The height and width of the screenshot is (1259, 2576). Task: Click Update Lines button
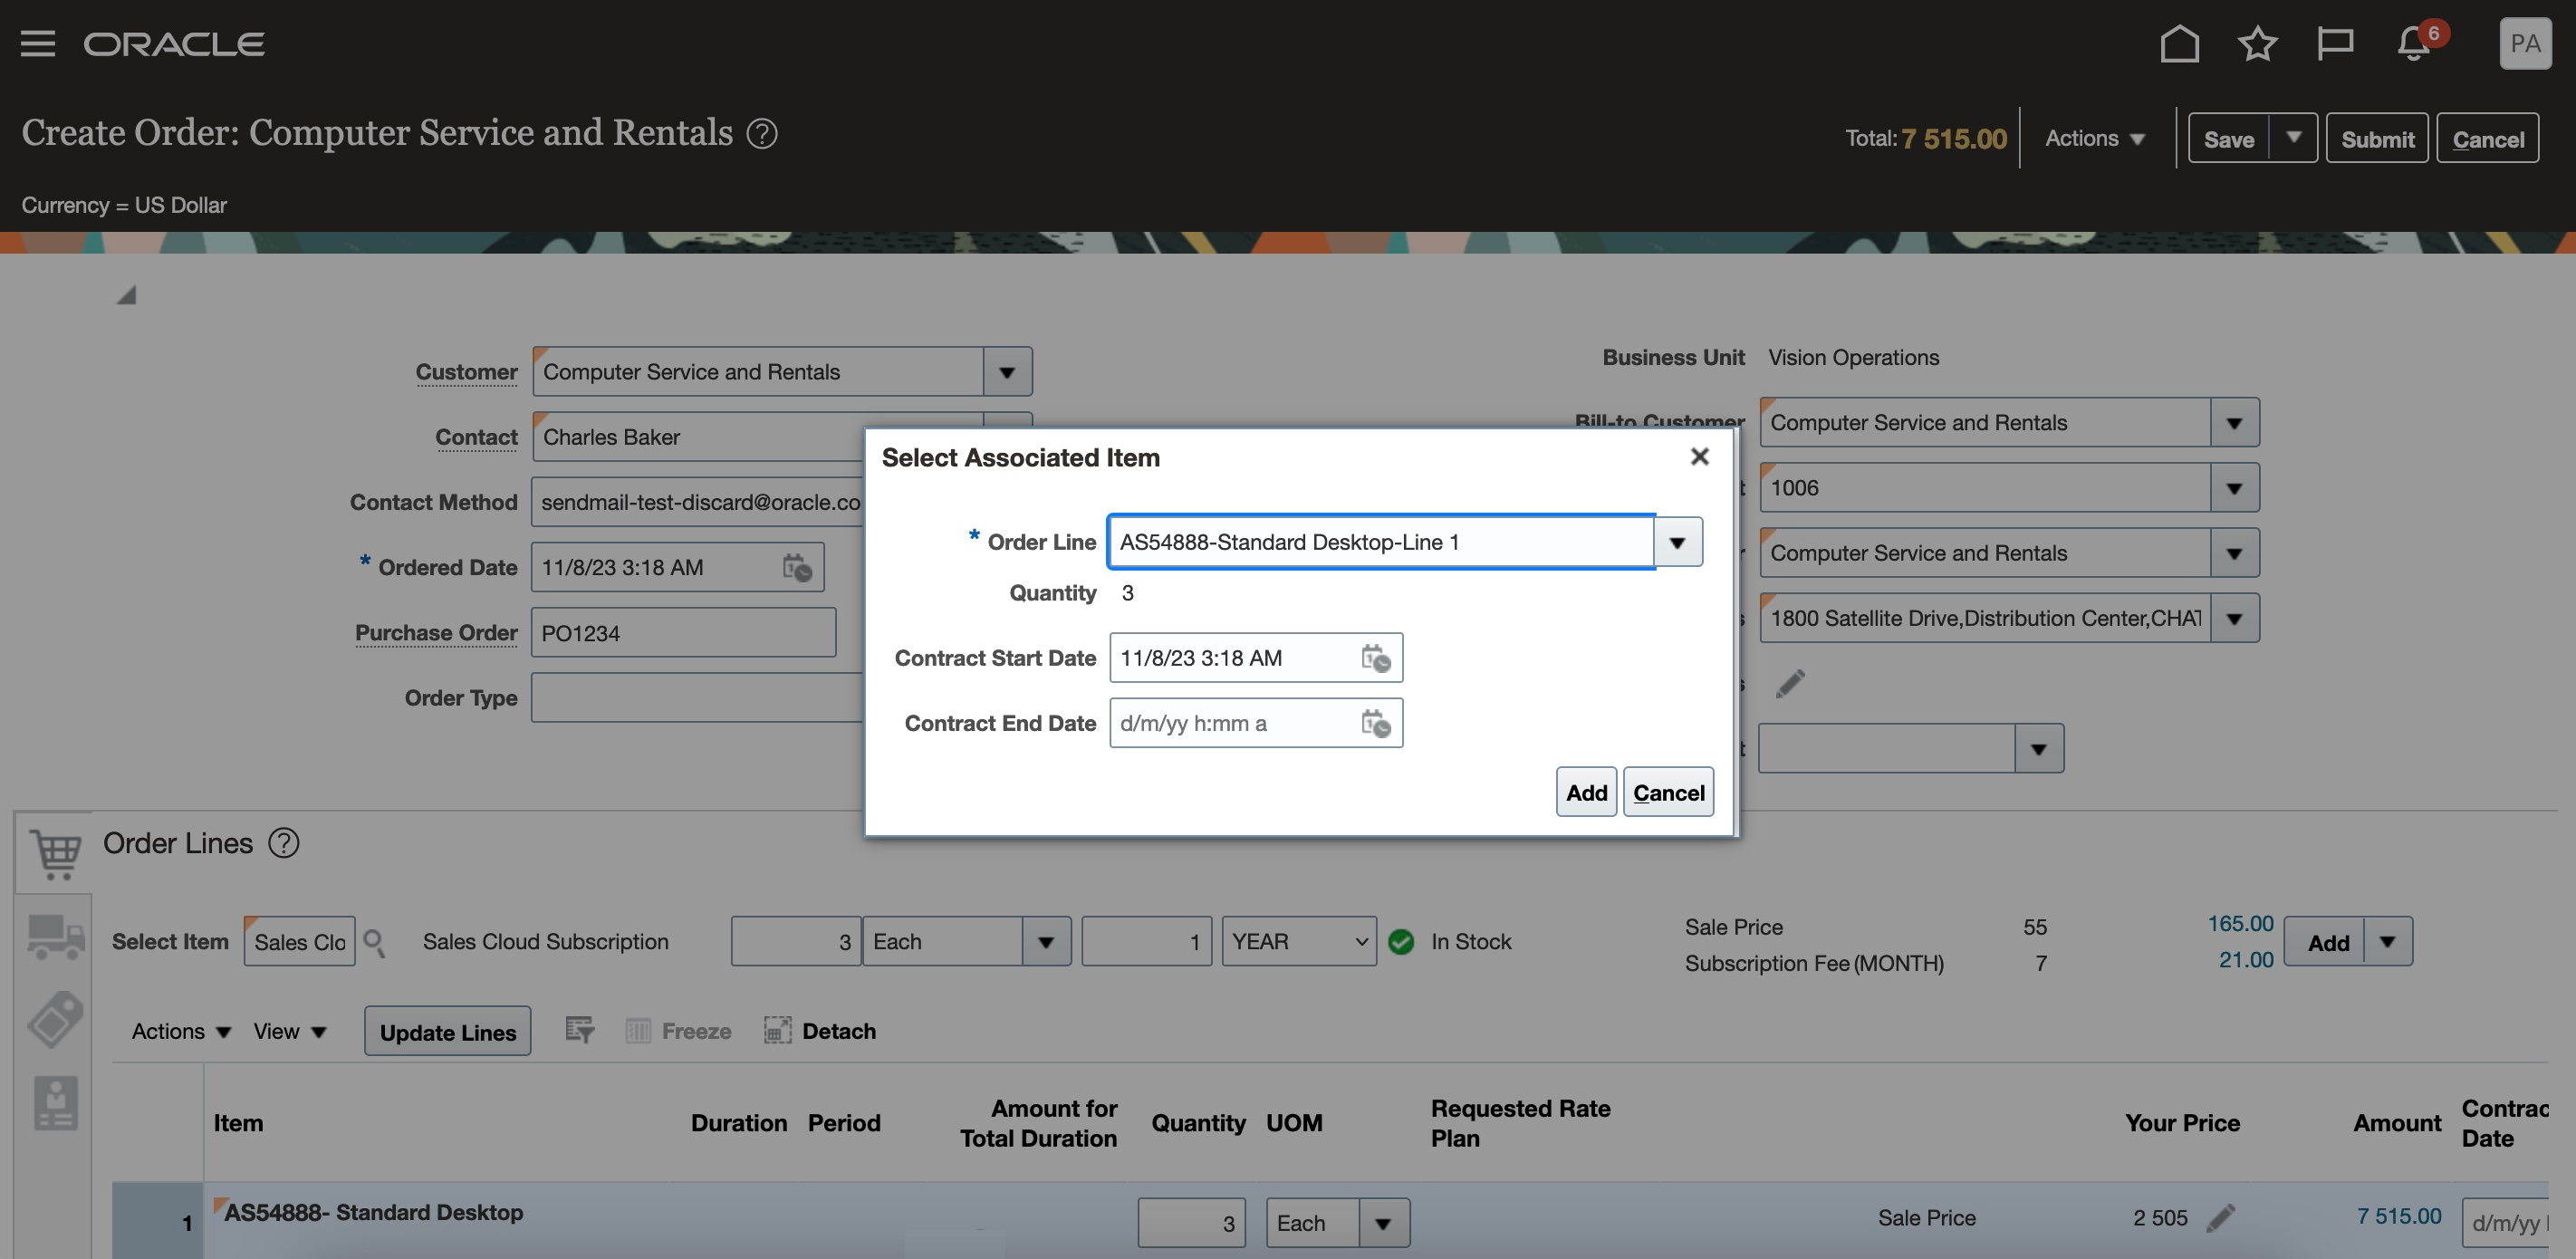(447, 1031)
